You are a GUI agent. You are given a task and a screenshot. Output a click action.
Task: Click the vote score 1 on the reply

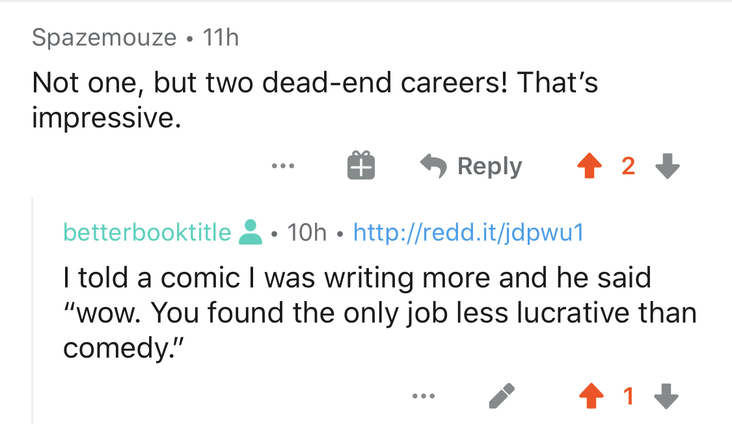pyautogui.click(x=628, y=396)
